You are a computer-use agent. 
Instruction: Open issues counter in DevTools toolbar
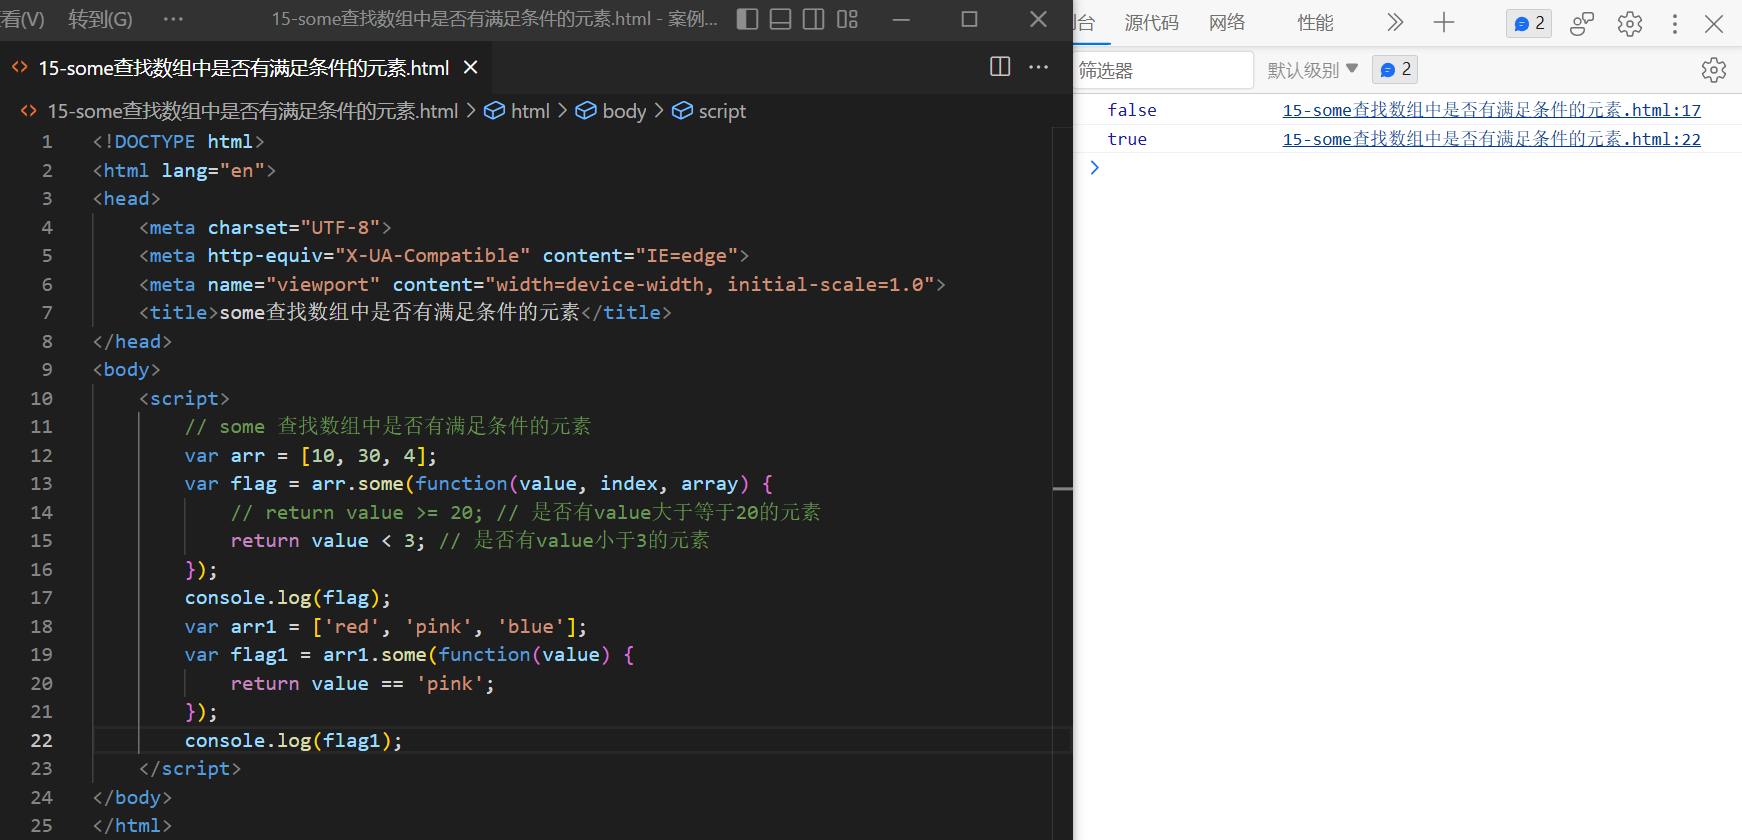pos(1529,23)
